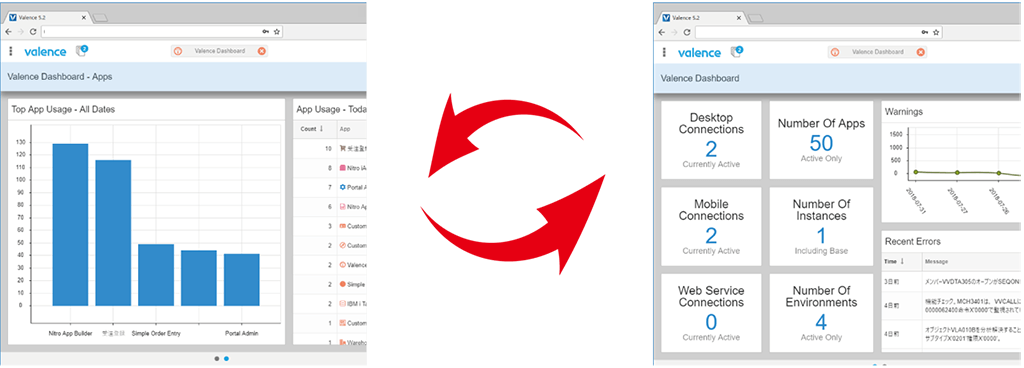Open running apps badge icon in left window

(x=82, y=50)
